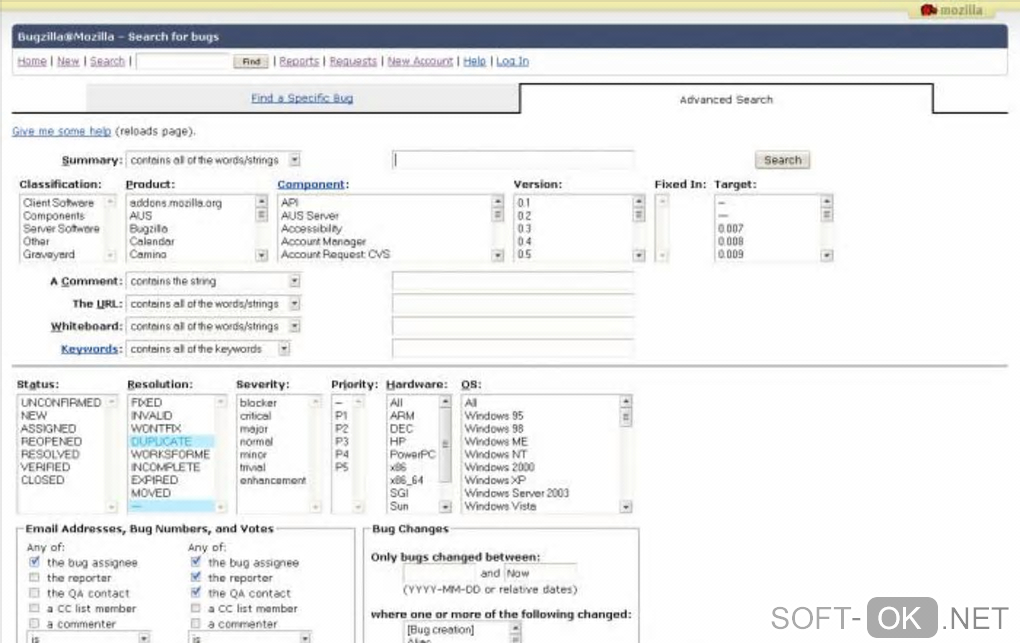Click scroll-up arrow in Component list

pyautogui.click(x=498, y=202)
